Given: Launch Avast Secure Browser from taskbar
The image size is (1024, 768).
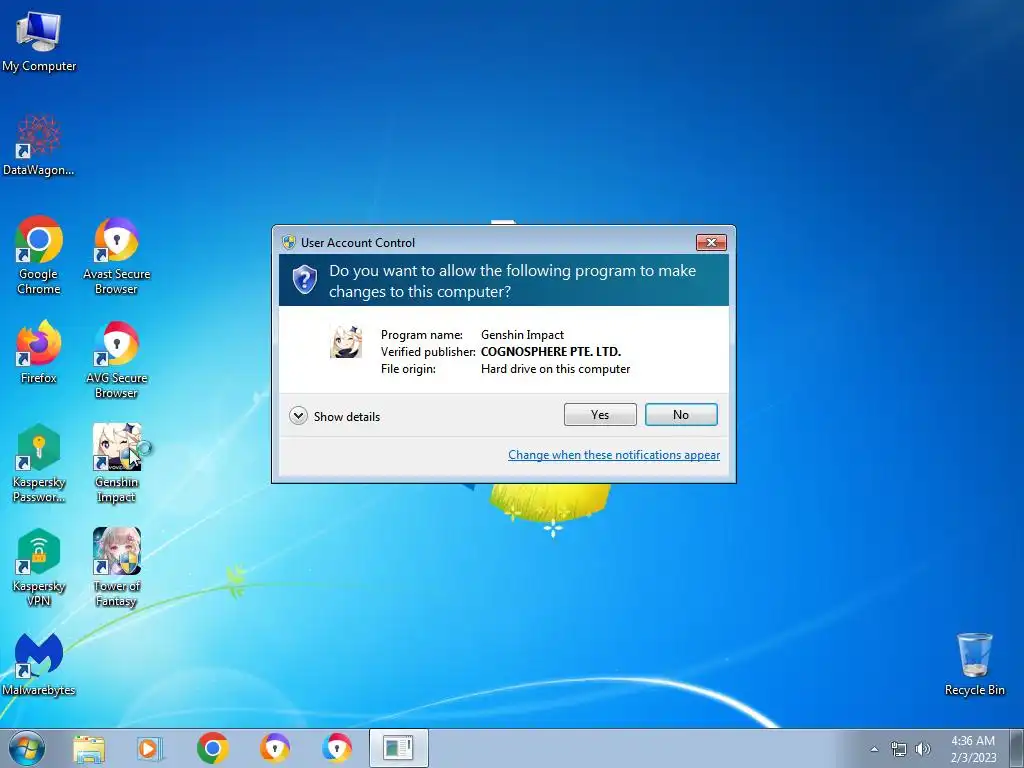Looking at the screenshot, I should [275, 748].
